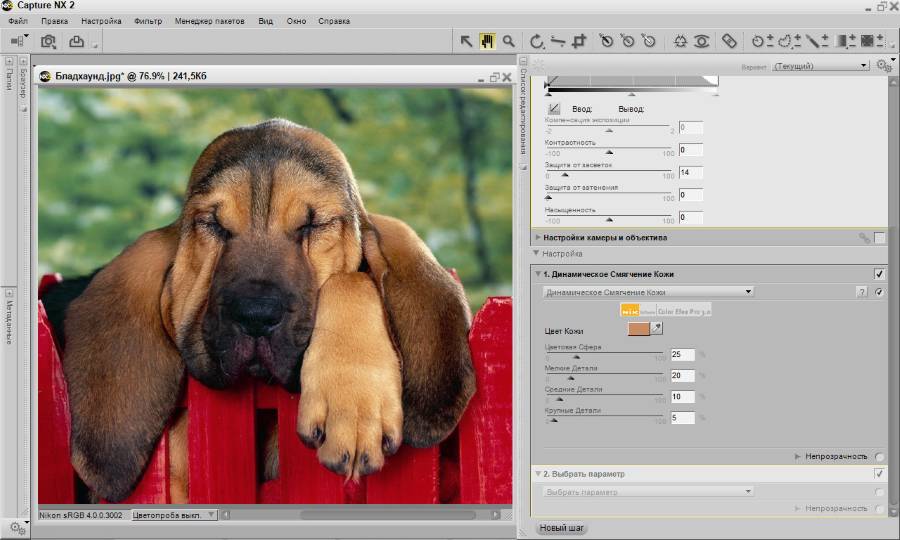Viewport: 900px width, 540px height.
Task: Toggle checkbox for step 2 Выбрать параметр
Action: [879, 473]
